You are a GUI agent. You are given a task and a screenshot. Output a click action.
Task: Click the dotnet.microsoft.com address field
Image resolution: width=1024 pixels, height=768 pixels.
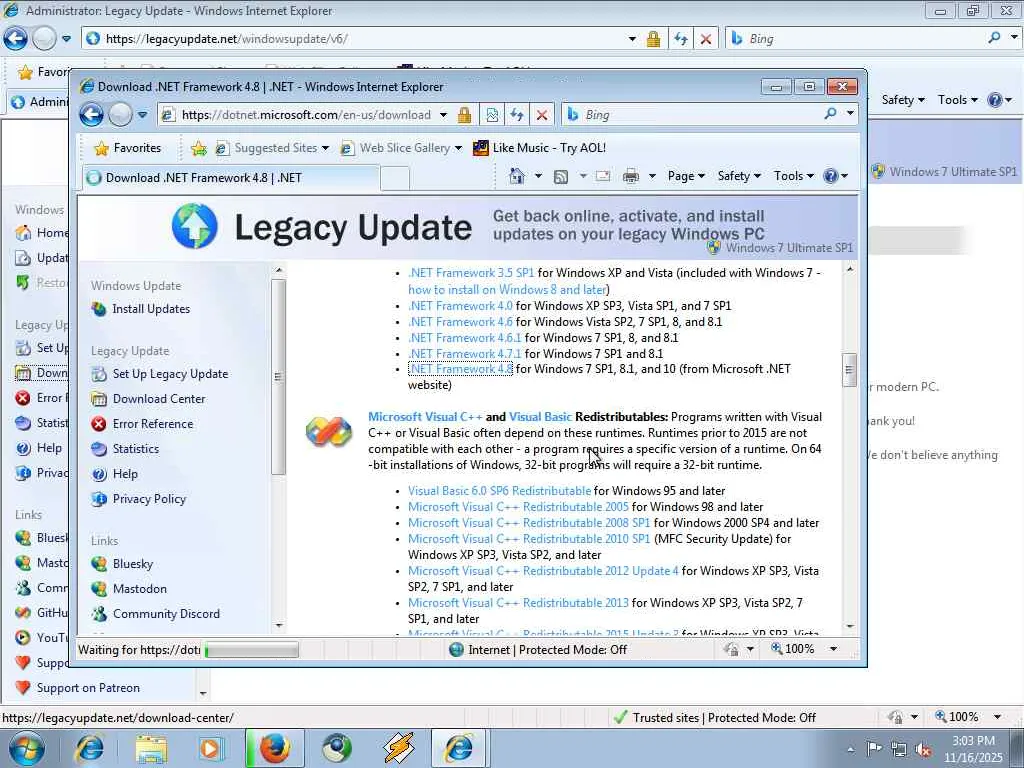coord(306,115)
